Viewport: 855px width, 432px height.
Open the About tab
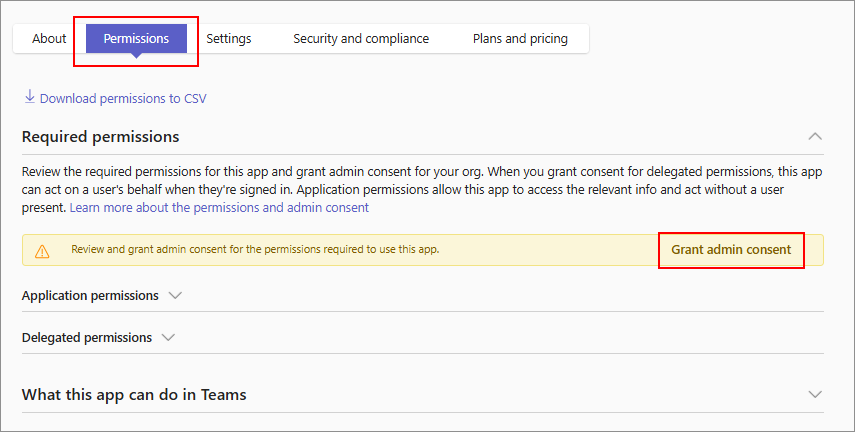tap(49, 39)
